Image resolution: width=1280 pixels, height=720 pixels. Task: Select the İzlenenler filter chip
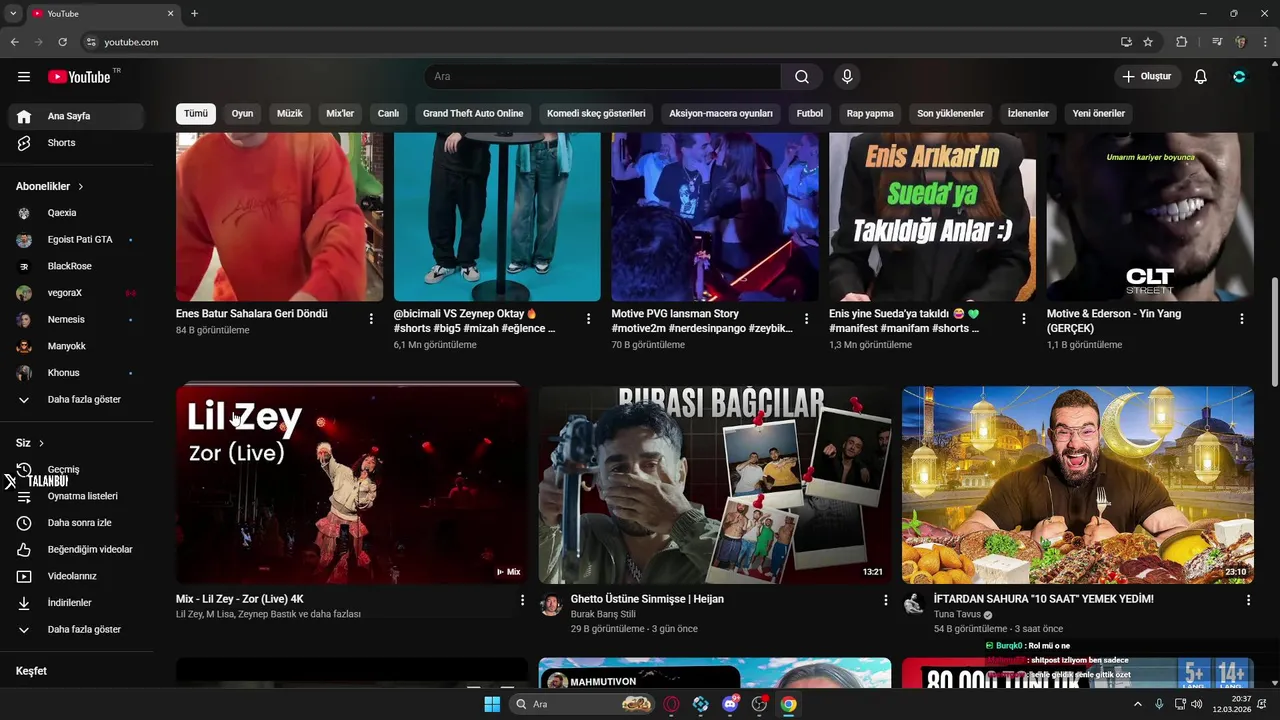click(x=1028, y=114)
